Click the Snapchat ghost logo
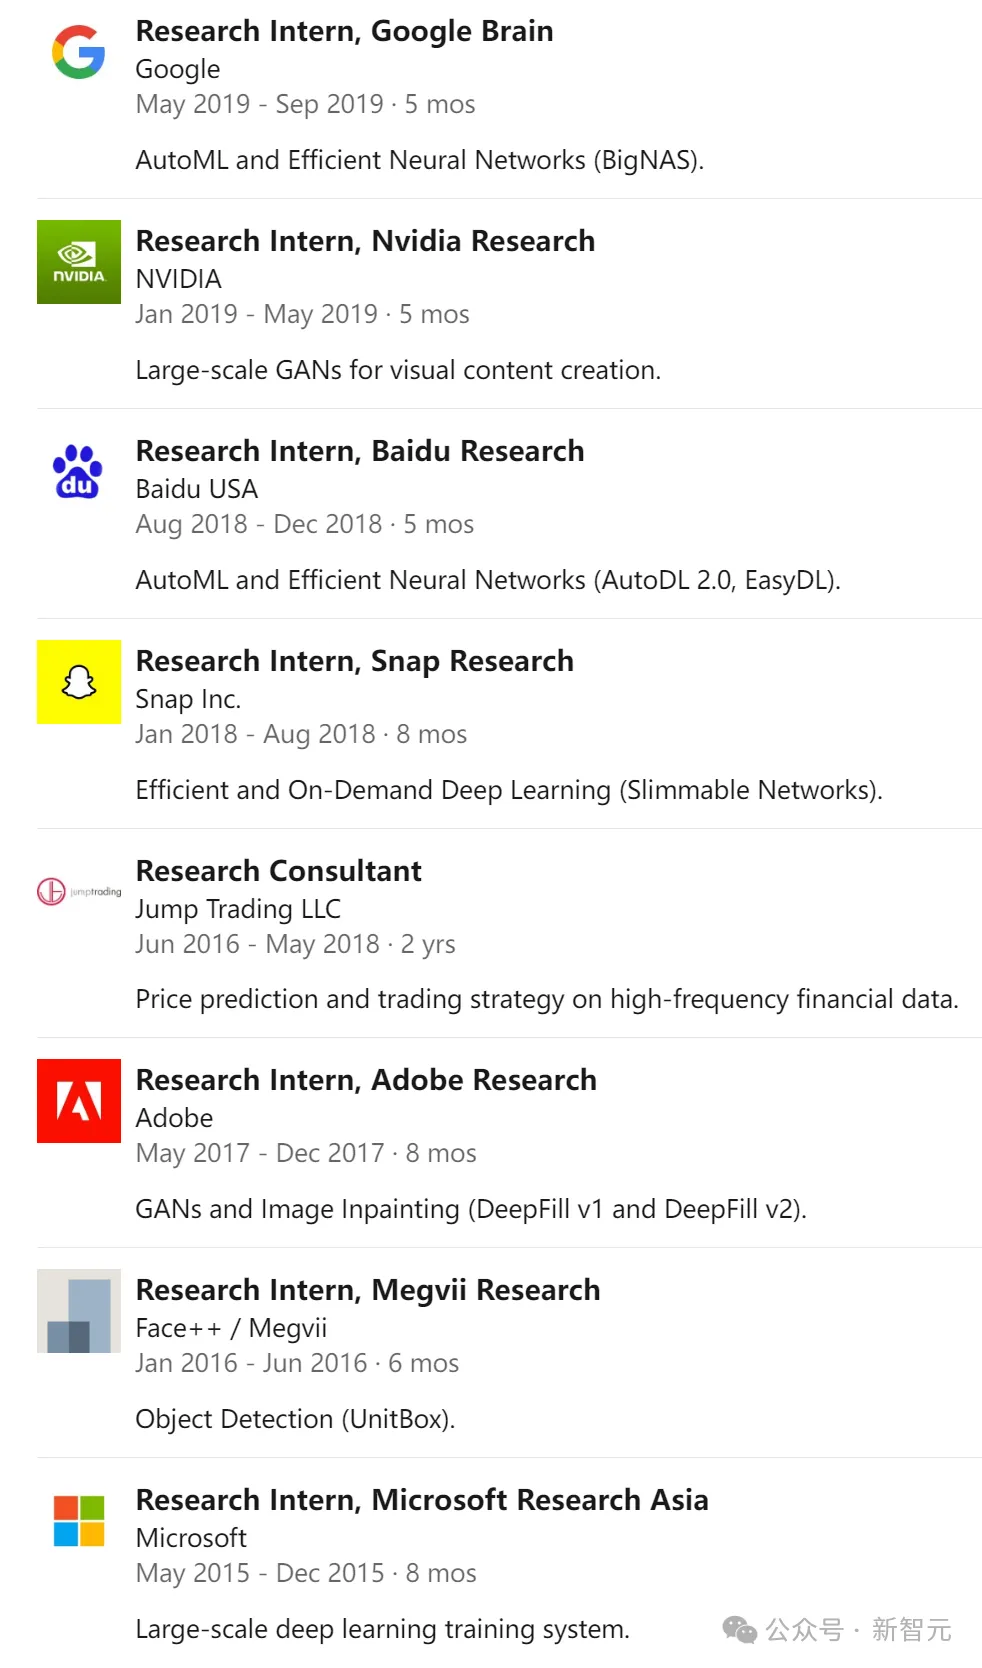This screenshot has height=1668, width=982. [x=78, y=682]
